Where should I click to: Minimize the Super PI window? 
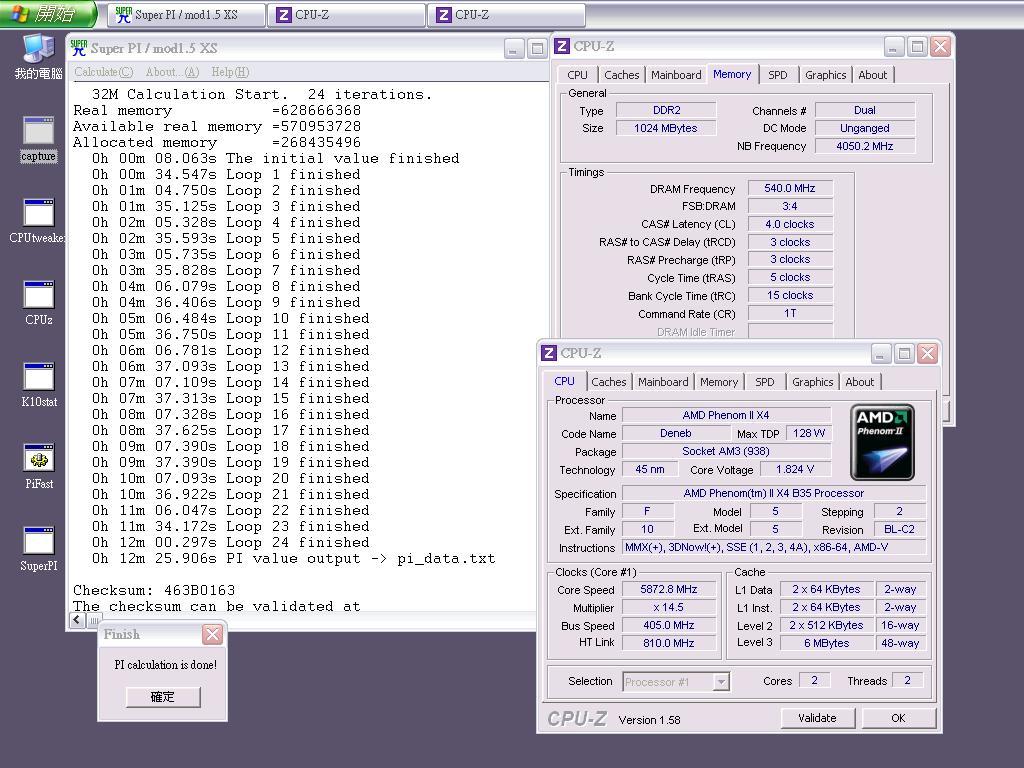pyautogui.click(x=514, y=49)
